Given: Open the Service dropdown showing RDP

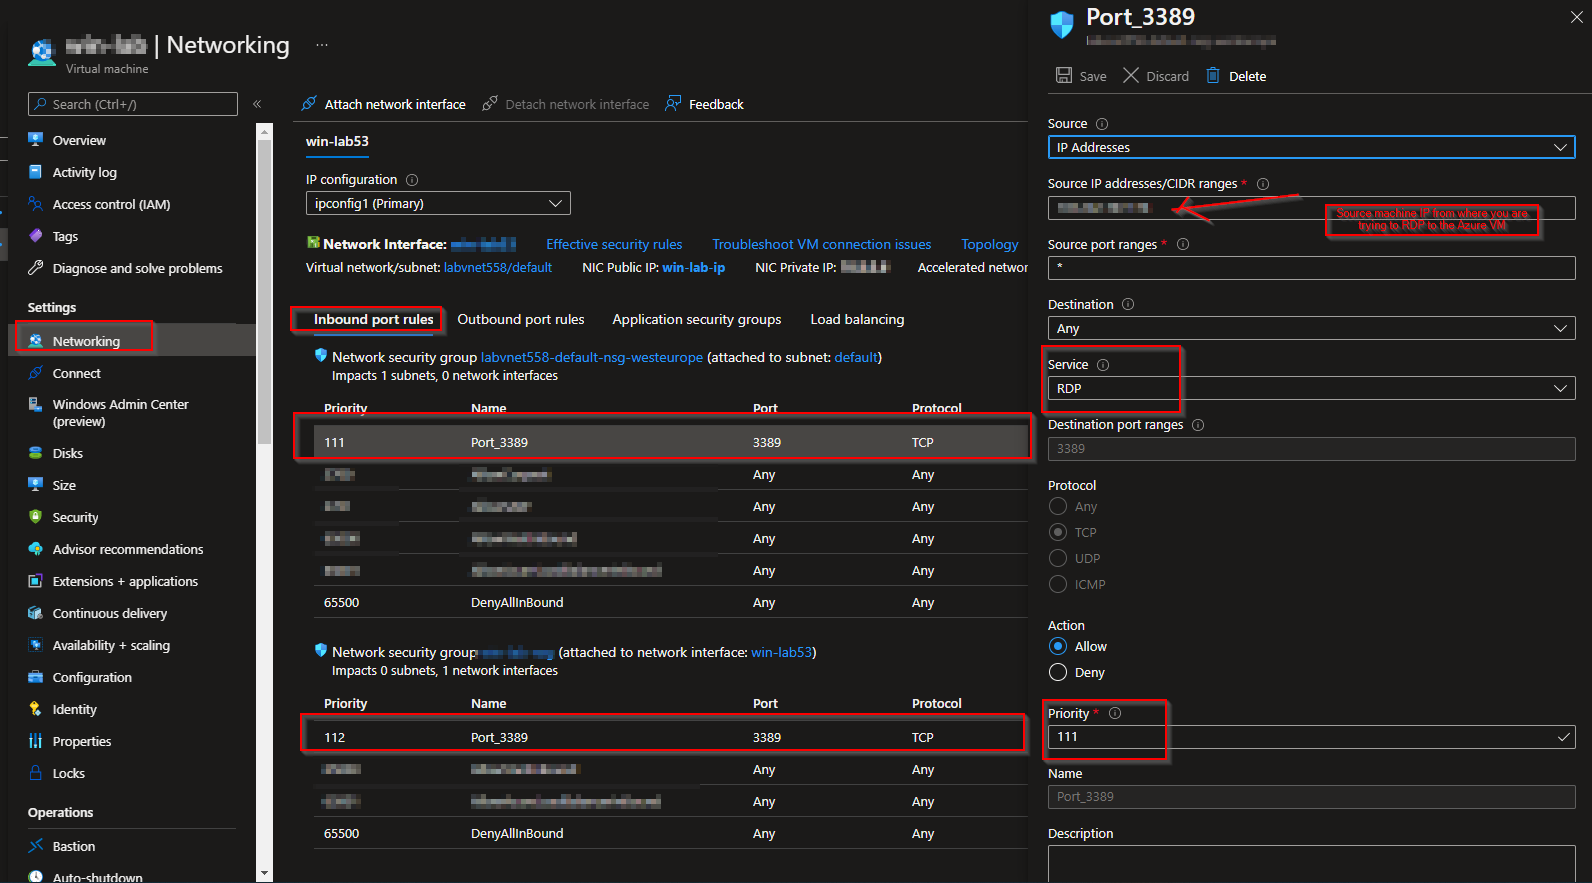Looking at the screenshot, I should pyautogui.click(x=1311, y=388).
